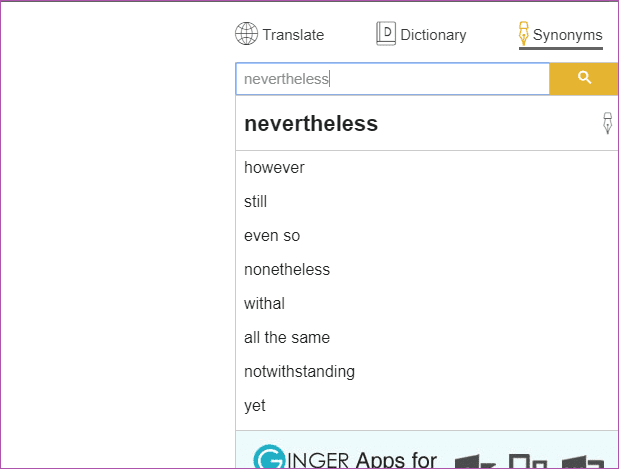
Task: Click the pen nib icon beside nevertheless heading
Action: point(607,123)
